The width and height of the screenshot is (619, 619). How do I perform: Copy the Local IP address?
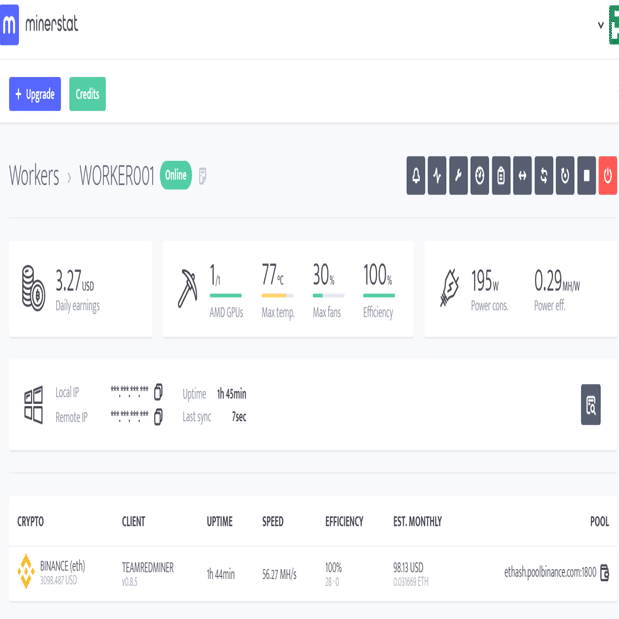158,392
